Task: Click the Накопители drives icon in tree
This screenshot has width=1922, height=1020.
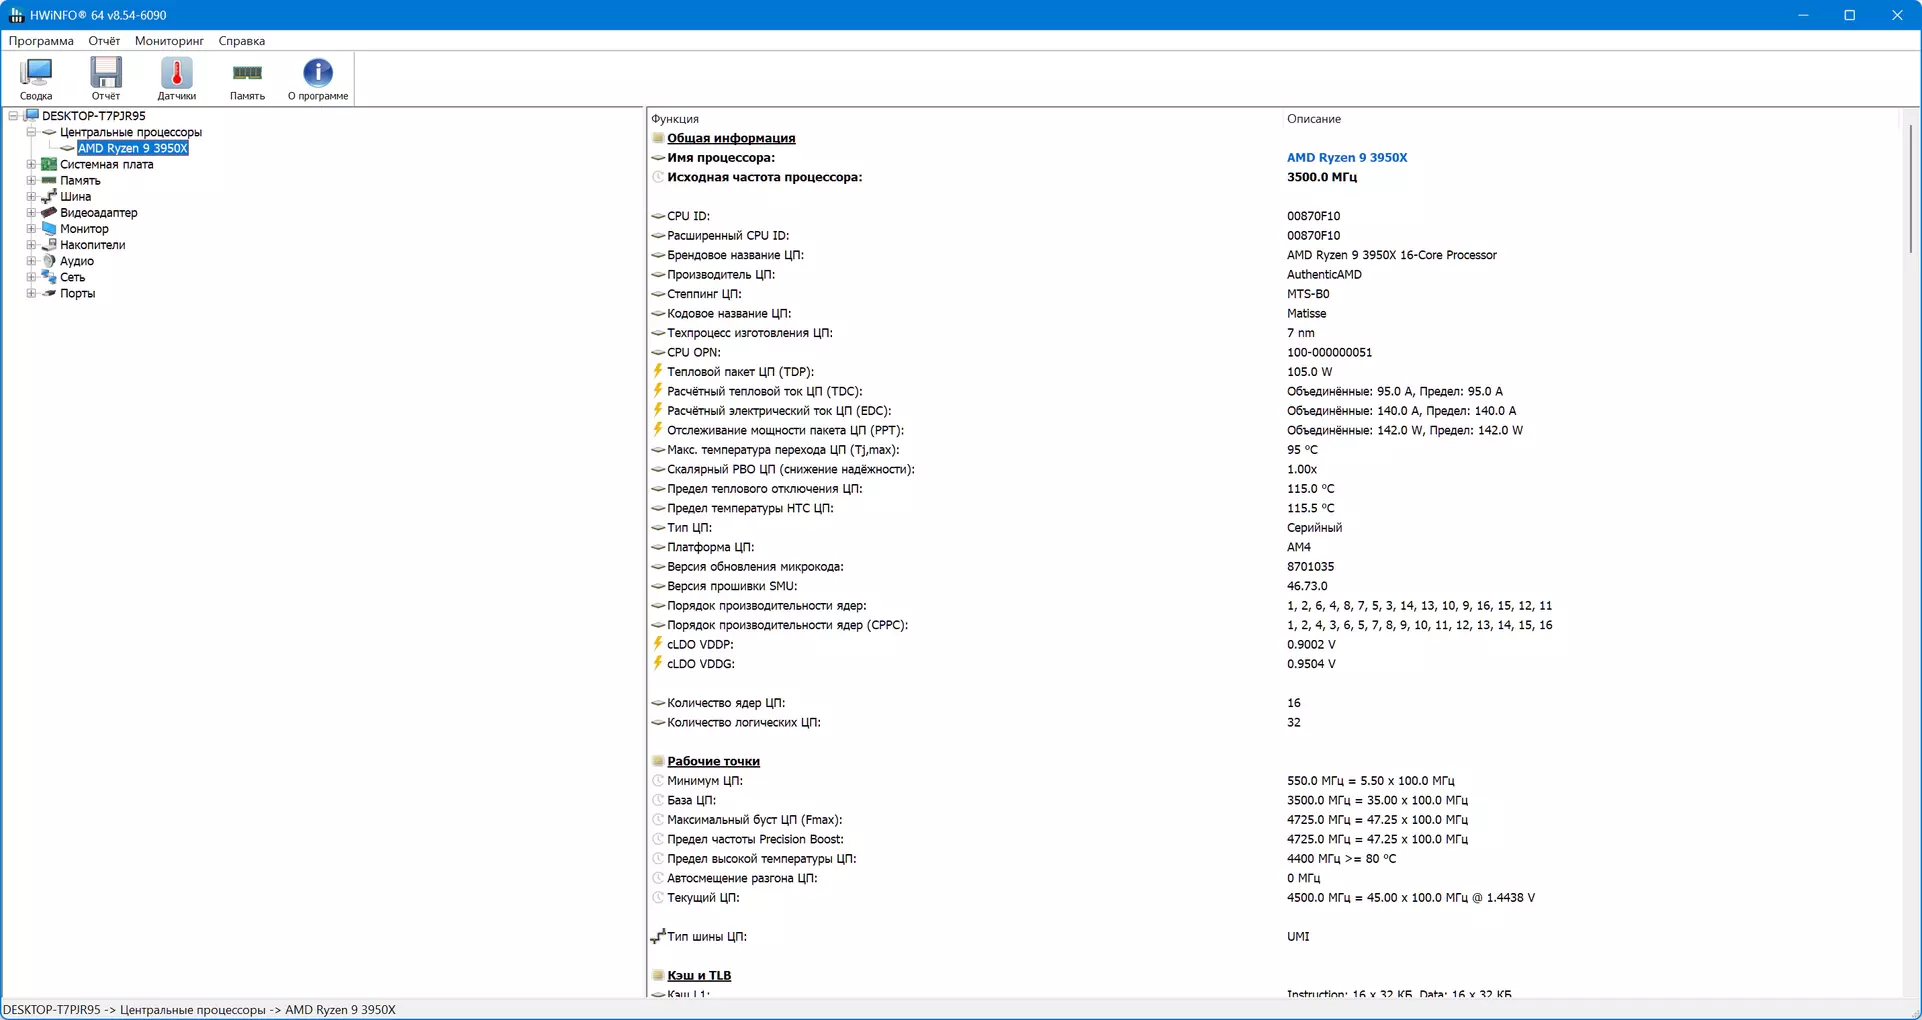Action: point(49,245)
